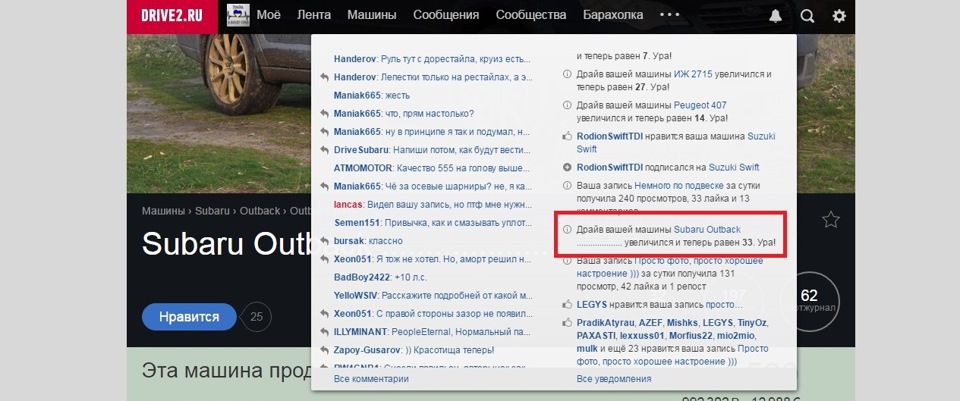The width and height of the screenshot is (960, 401).
Task: Open the ИЖ 2715 car link
Action: (693, 74)
